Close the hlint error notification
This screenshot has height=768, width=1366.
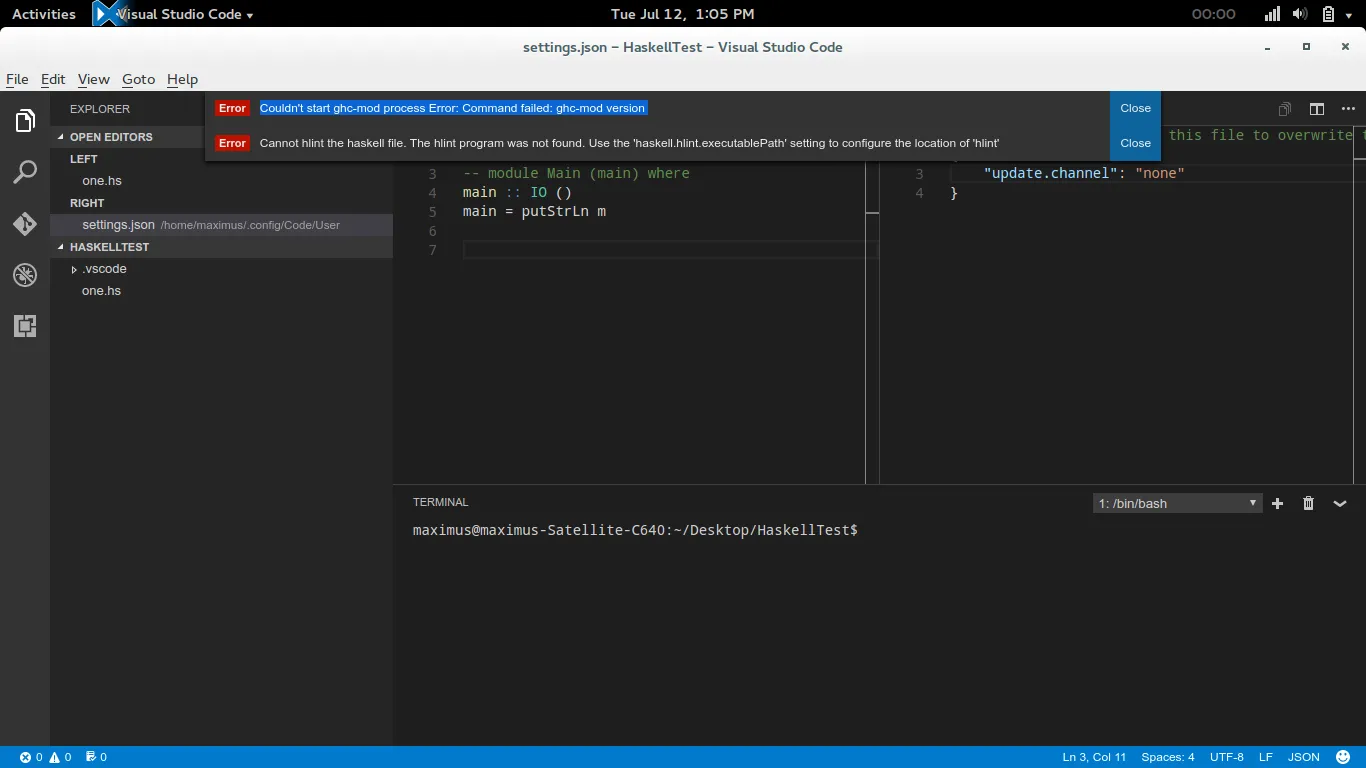(1135, 143)
